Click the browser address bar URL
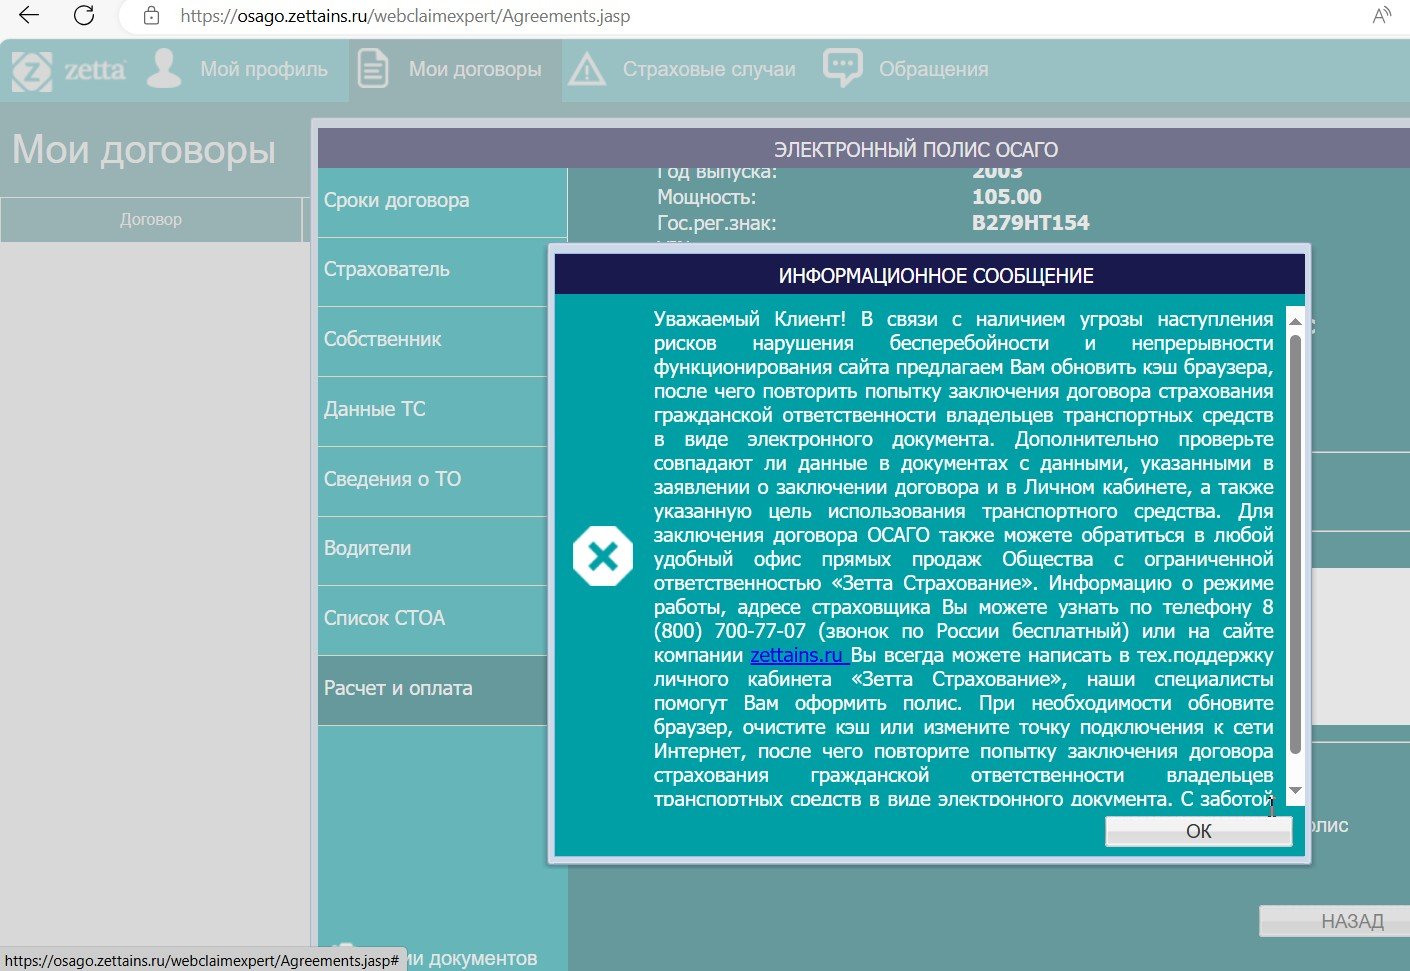 point(405,16)
